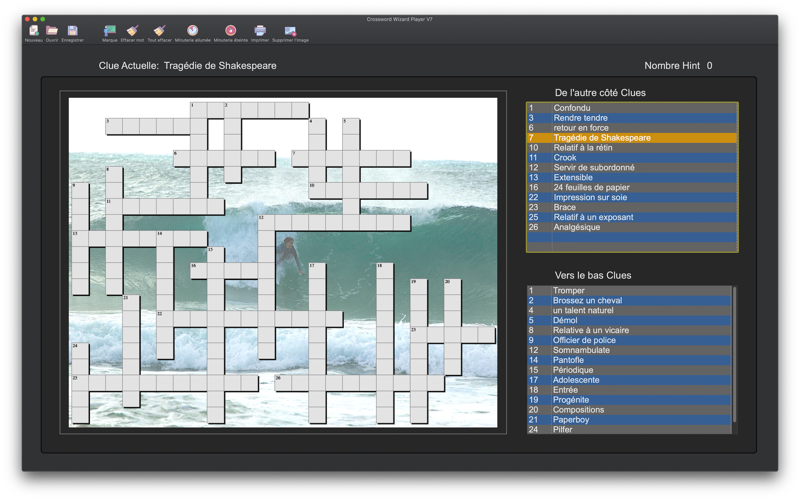Select down clue 12 Somnambulate

(629, 350)
